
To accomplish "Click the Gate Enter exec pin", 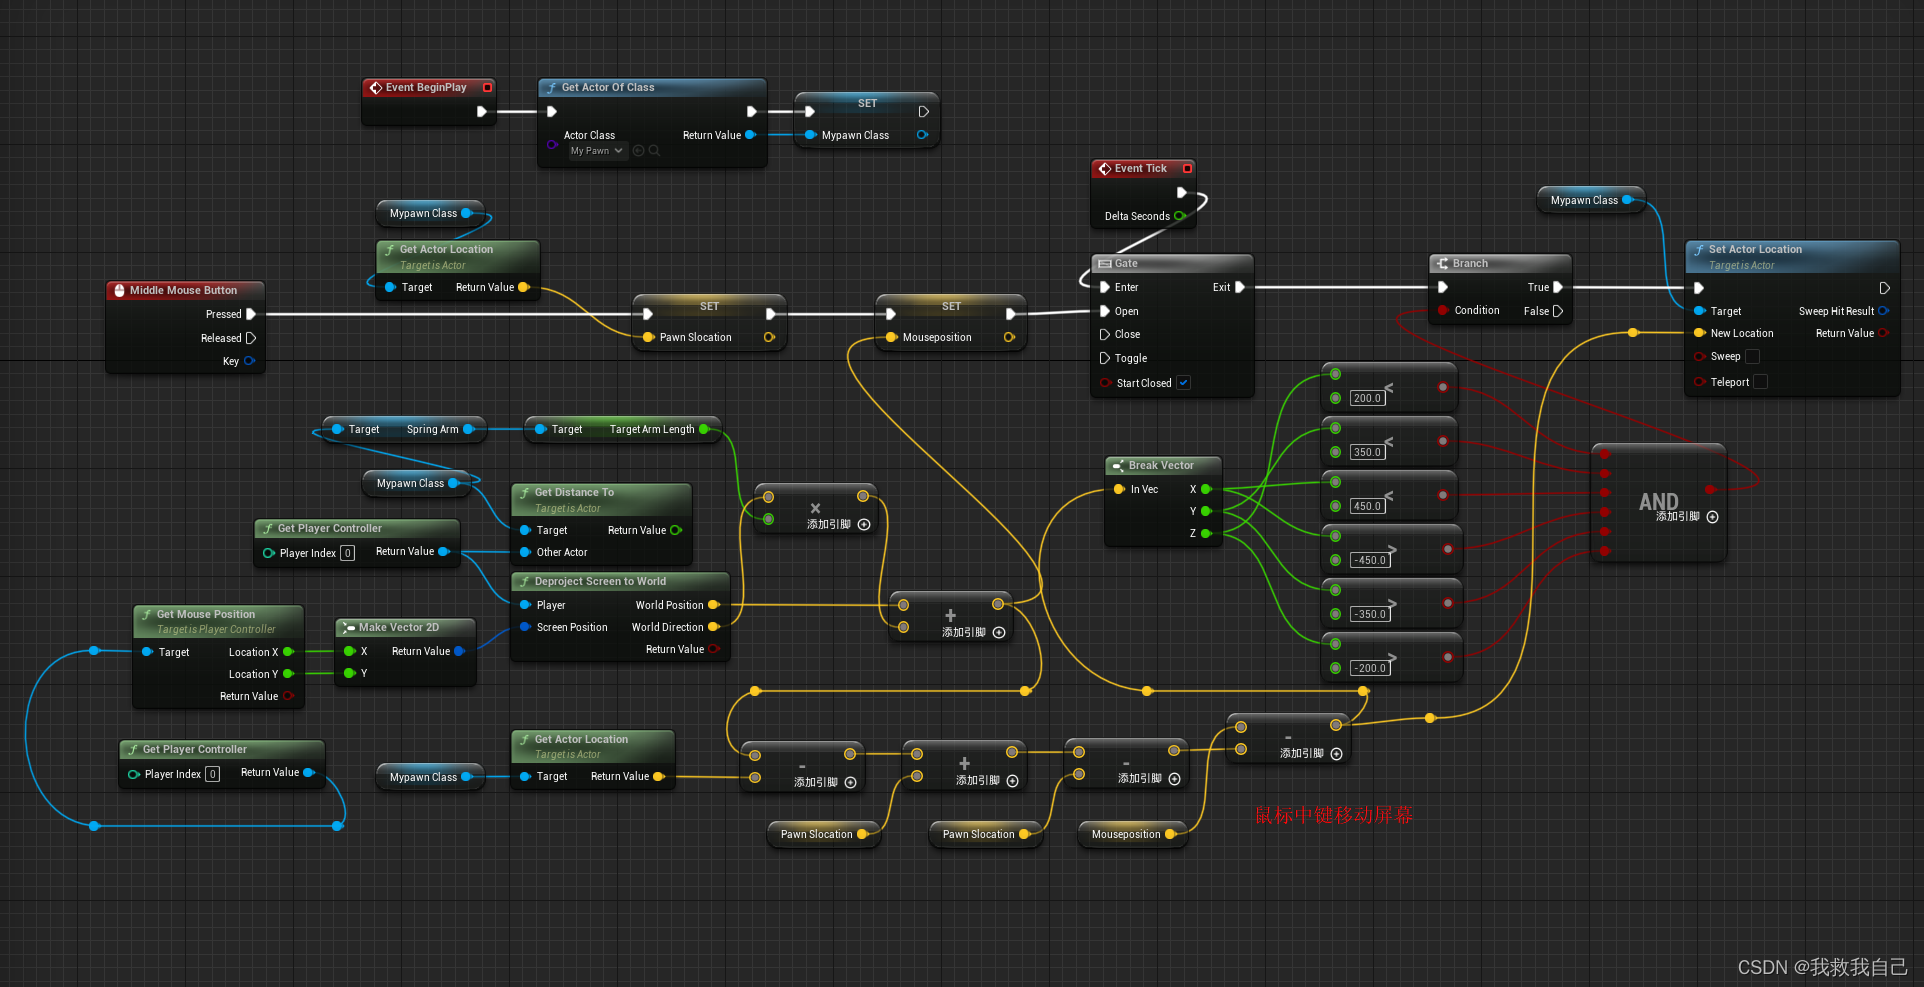I will click(1105, 287).
